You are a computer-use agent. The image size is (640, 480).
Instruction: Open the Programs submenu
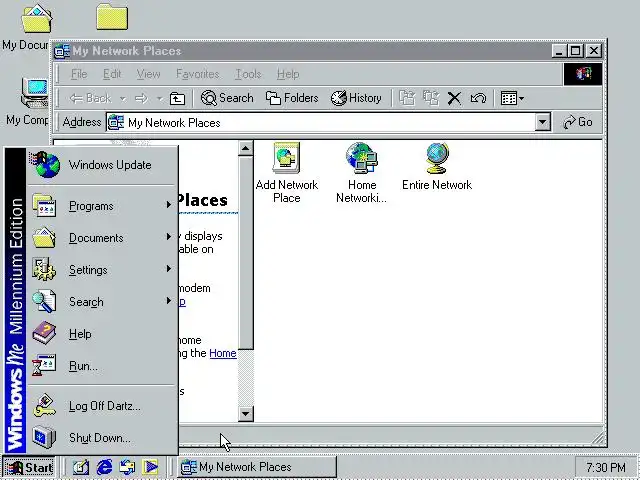click(102, 206)
